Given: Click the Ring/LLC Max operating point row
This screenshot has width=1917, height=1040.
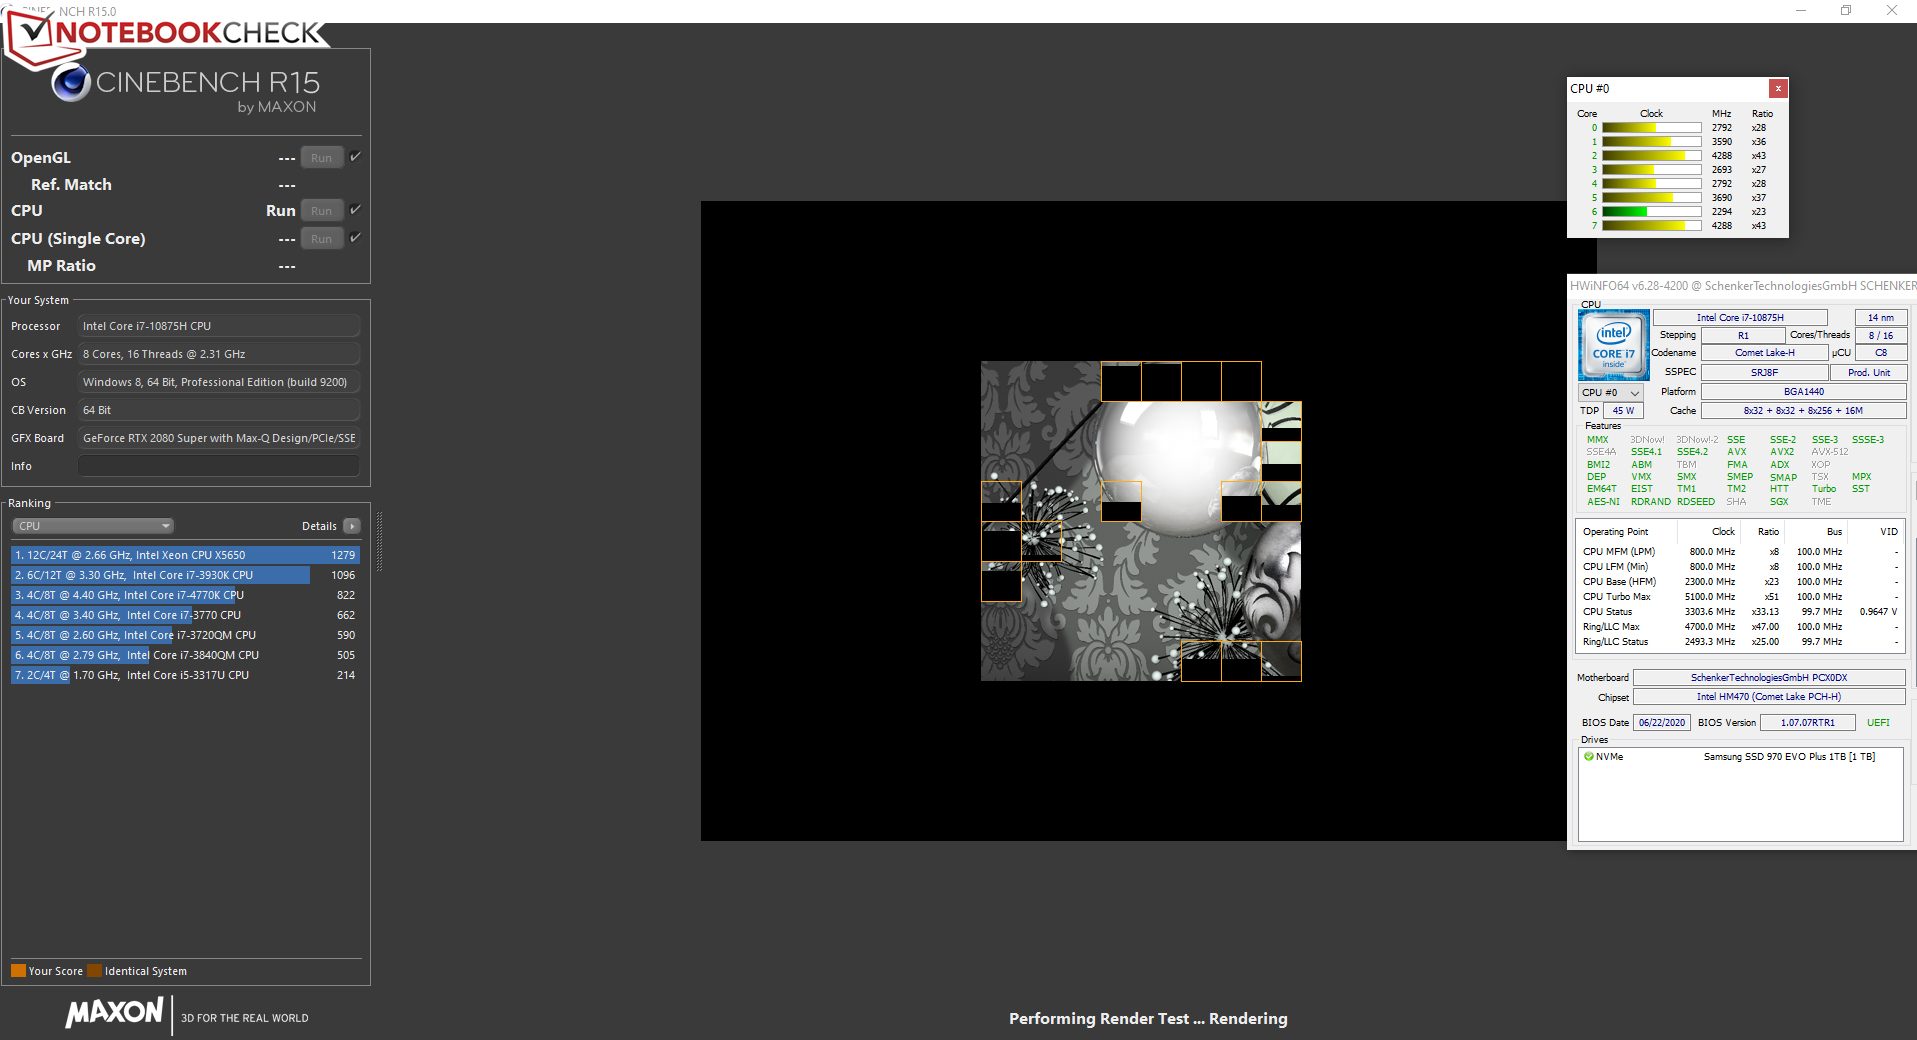Looking at the screenshot, I should 1740,627.
